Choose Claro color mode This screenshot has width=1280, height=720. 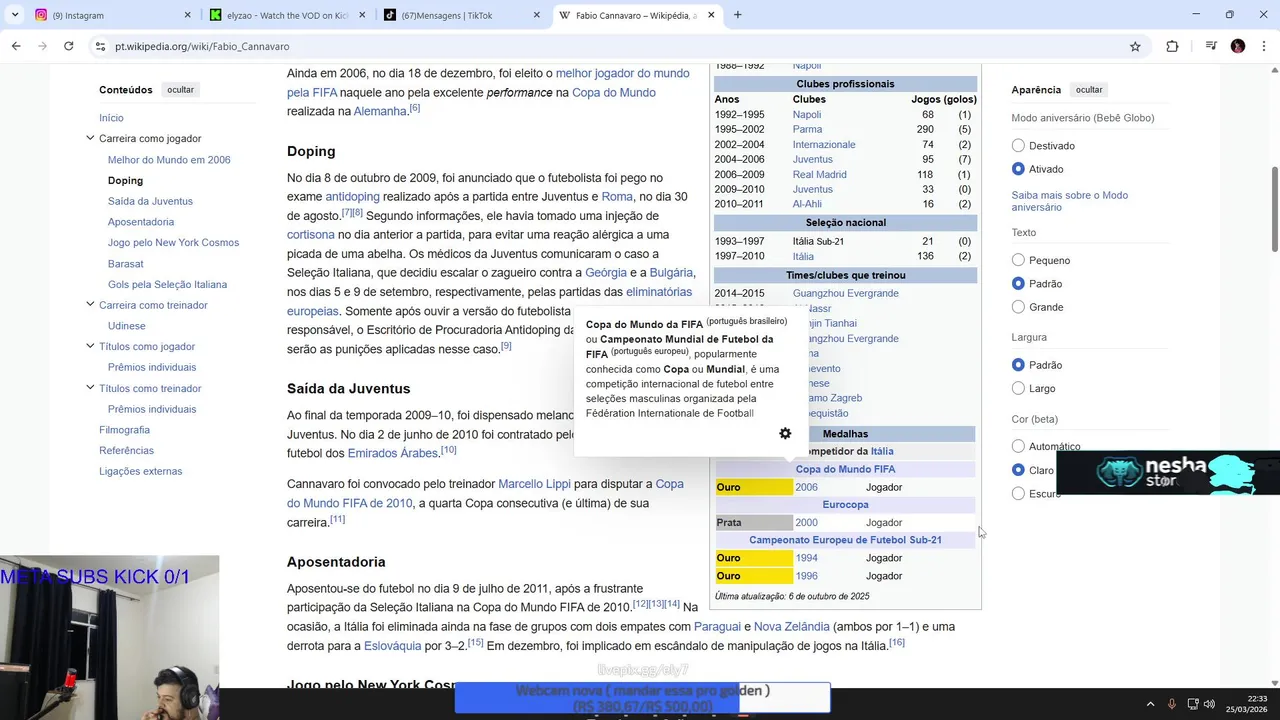click(x=1018, y=470)
